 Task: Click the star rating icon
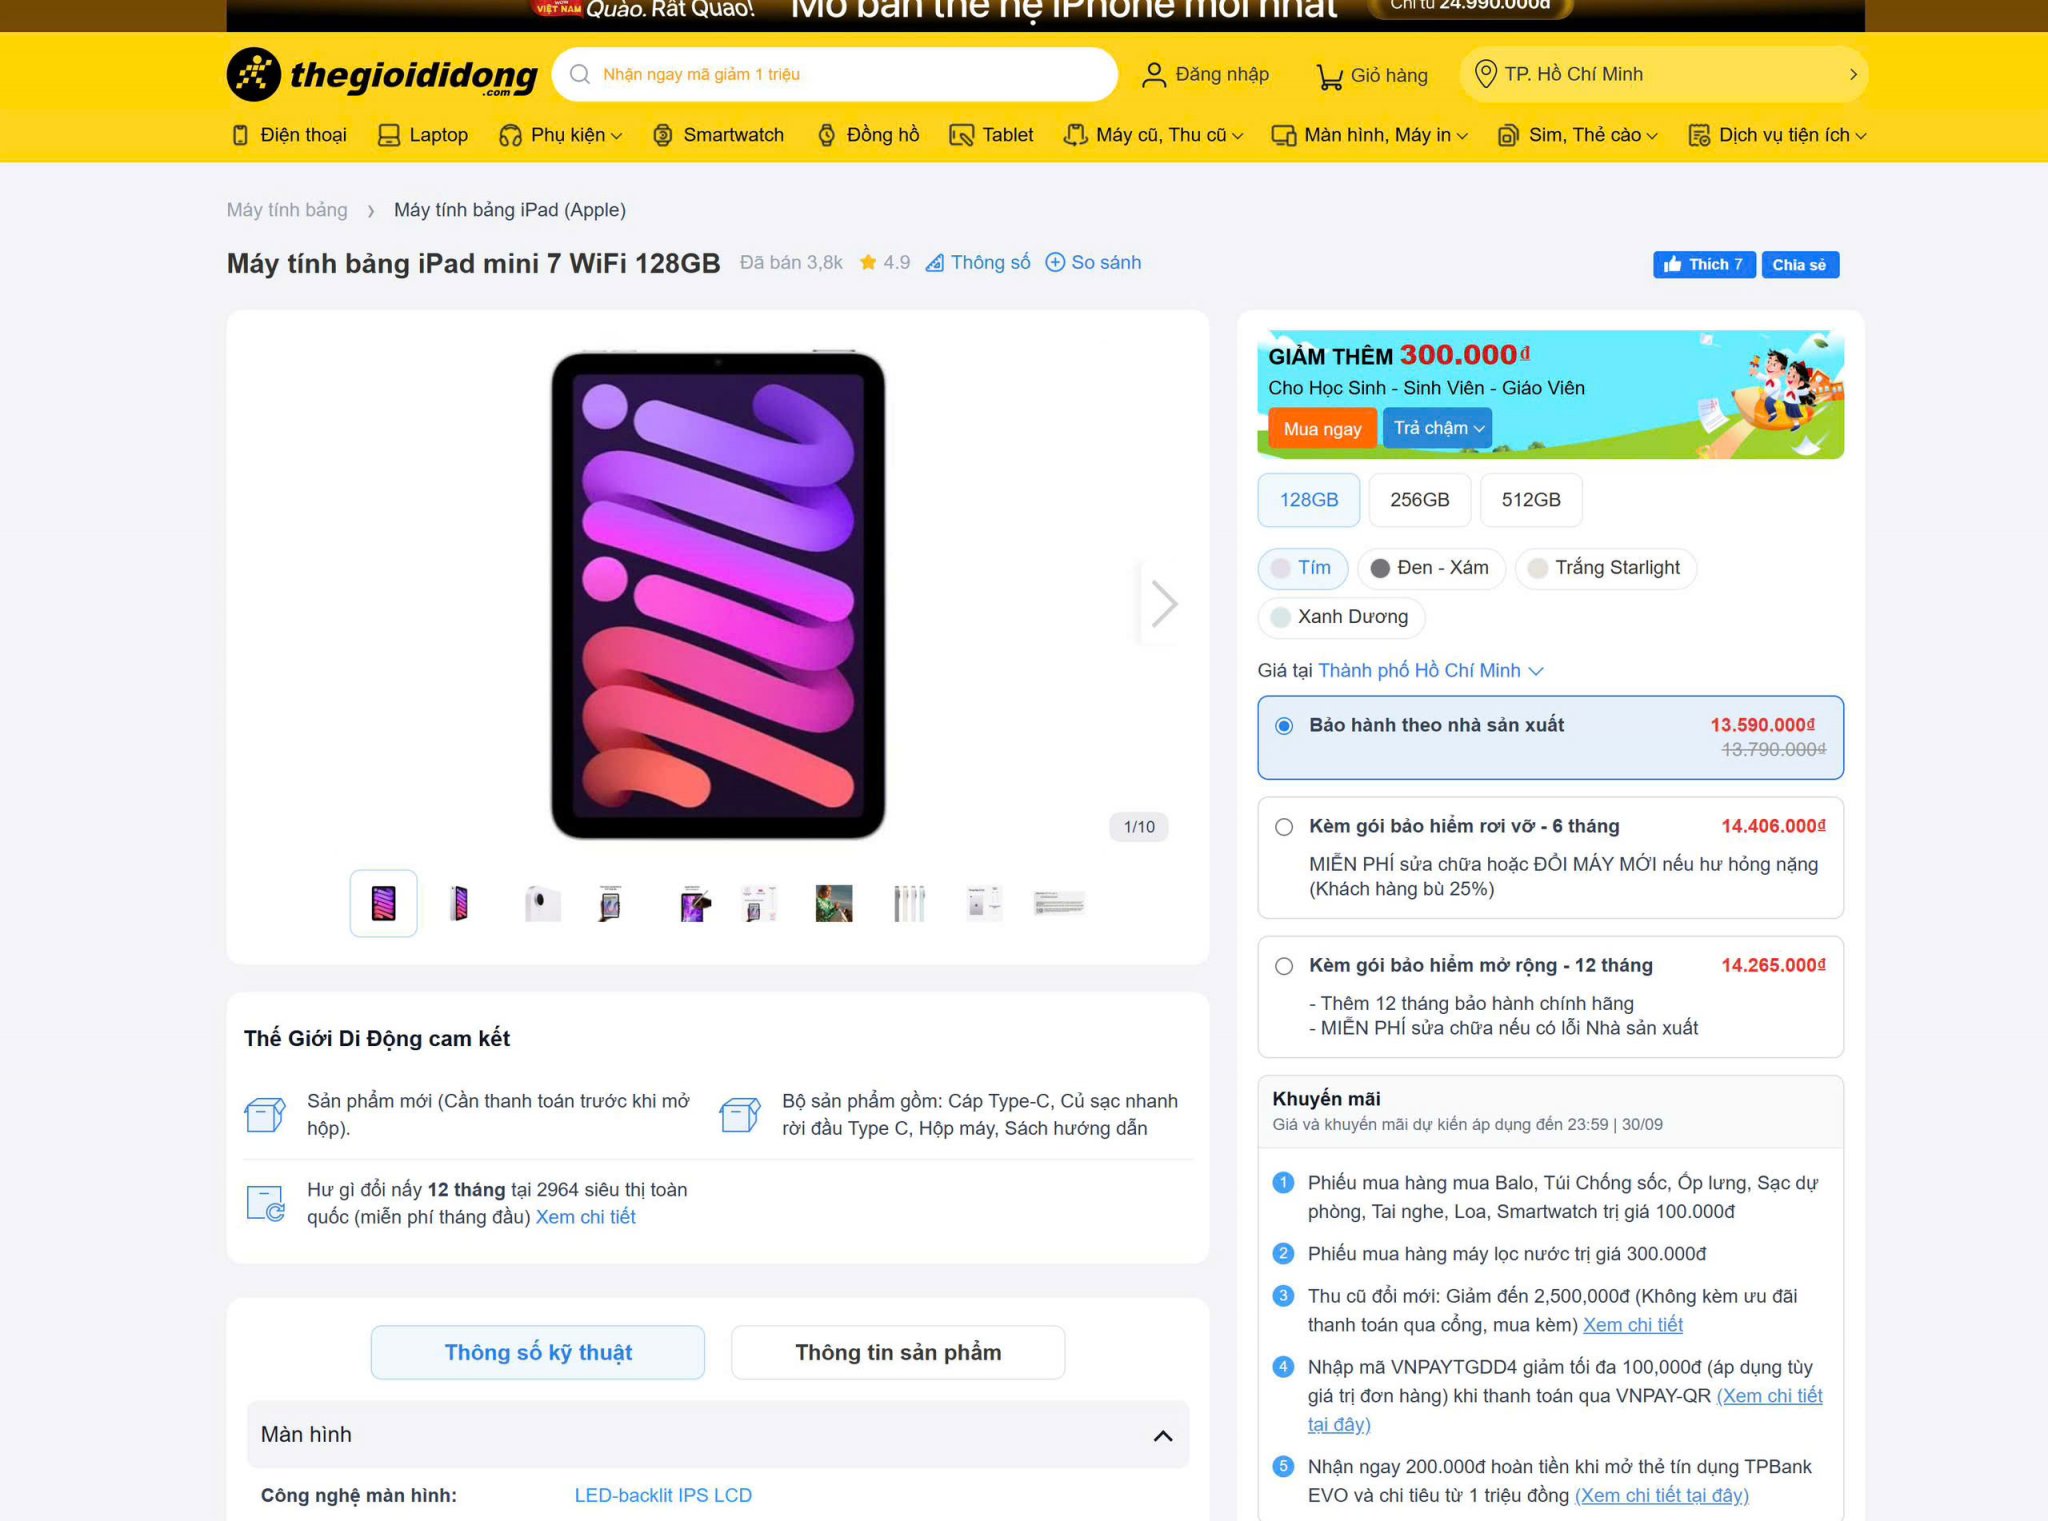click(x=868, y=262)
